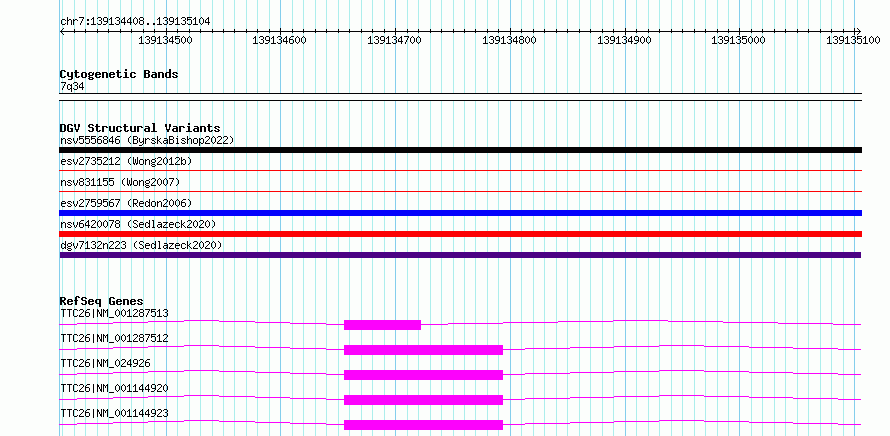Click ruler position label 139135000

click(738, 40)
